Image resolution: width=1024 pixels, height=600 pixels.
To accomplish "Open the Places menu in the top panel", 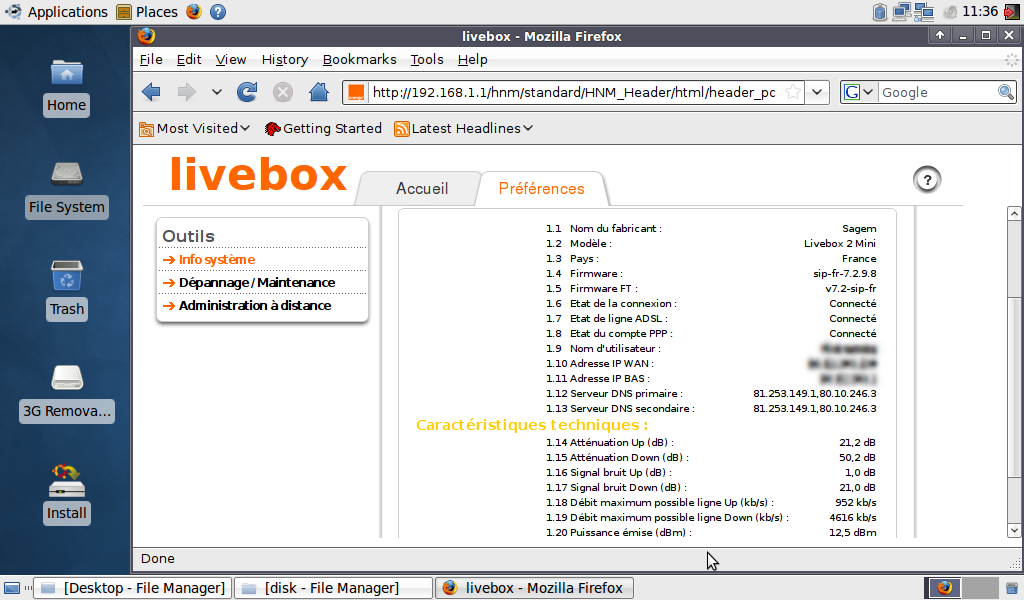I will [147, 12].
